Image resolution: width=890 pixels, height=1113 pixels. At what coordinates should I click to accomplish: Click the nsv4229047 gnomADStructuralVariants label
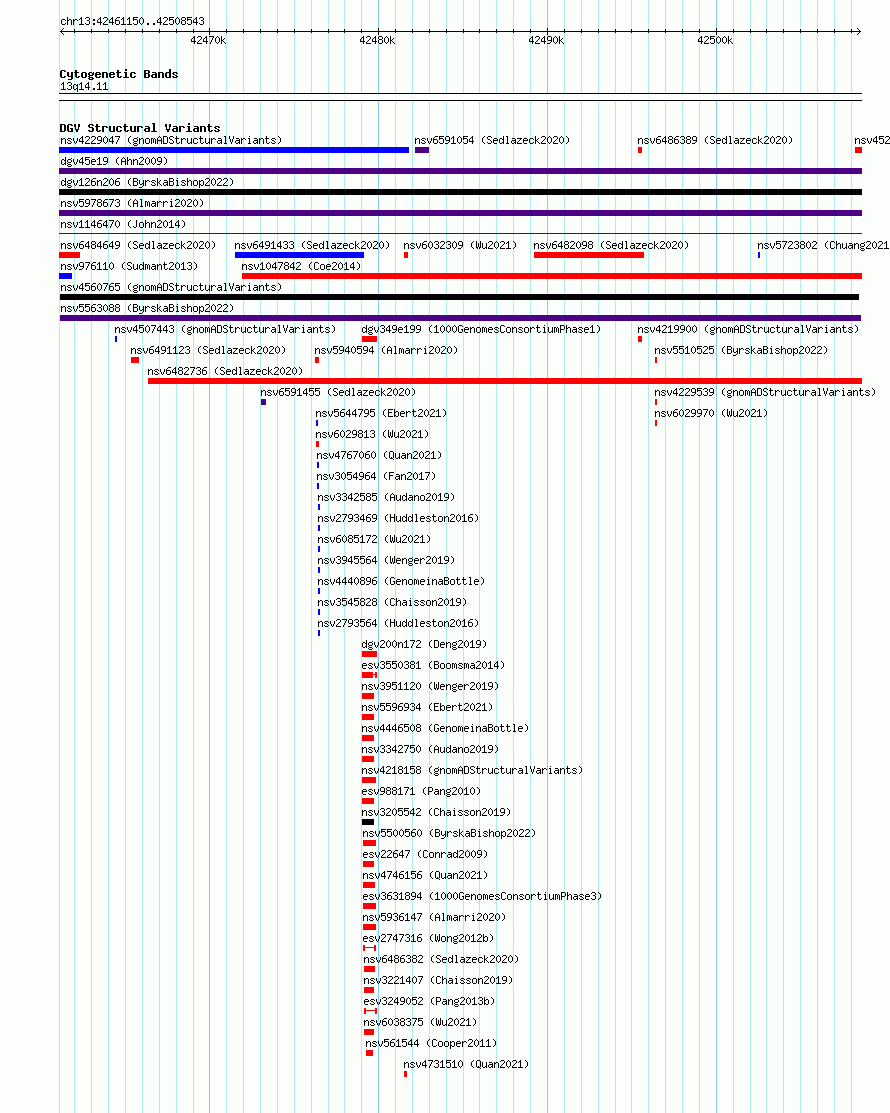click(x=171, y=141)
